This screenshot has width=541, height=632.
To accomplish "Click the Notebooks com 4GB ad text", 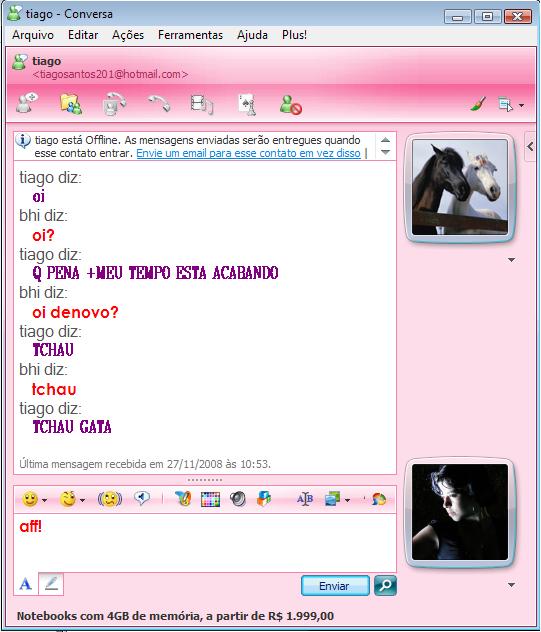I will (x=175, y=616).
